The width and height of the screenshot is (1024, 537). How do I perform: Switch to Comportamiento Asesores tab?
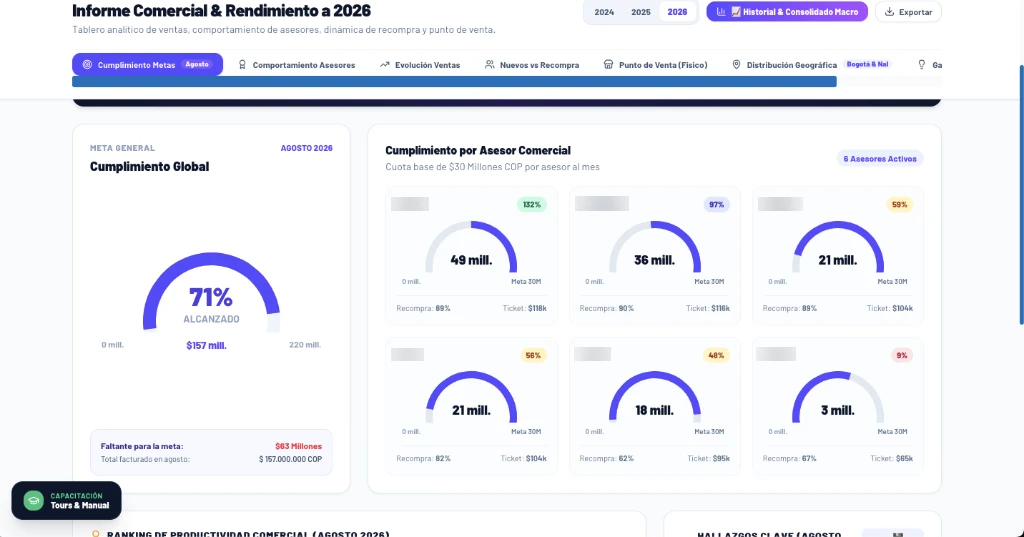(297, 65)
